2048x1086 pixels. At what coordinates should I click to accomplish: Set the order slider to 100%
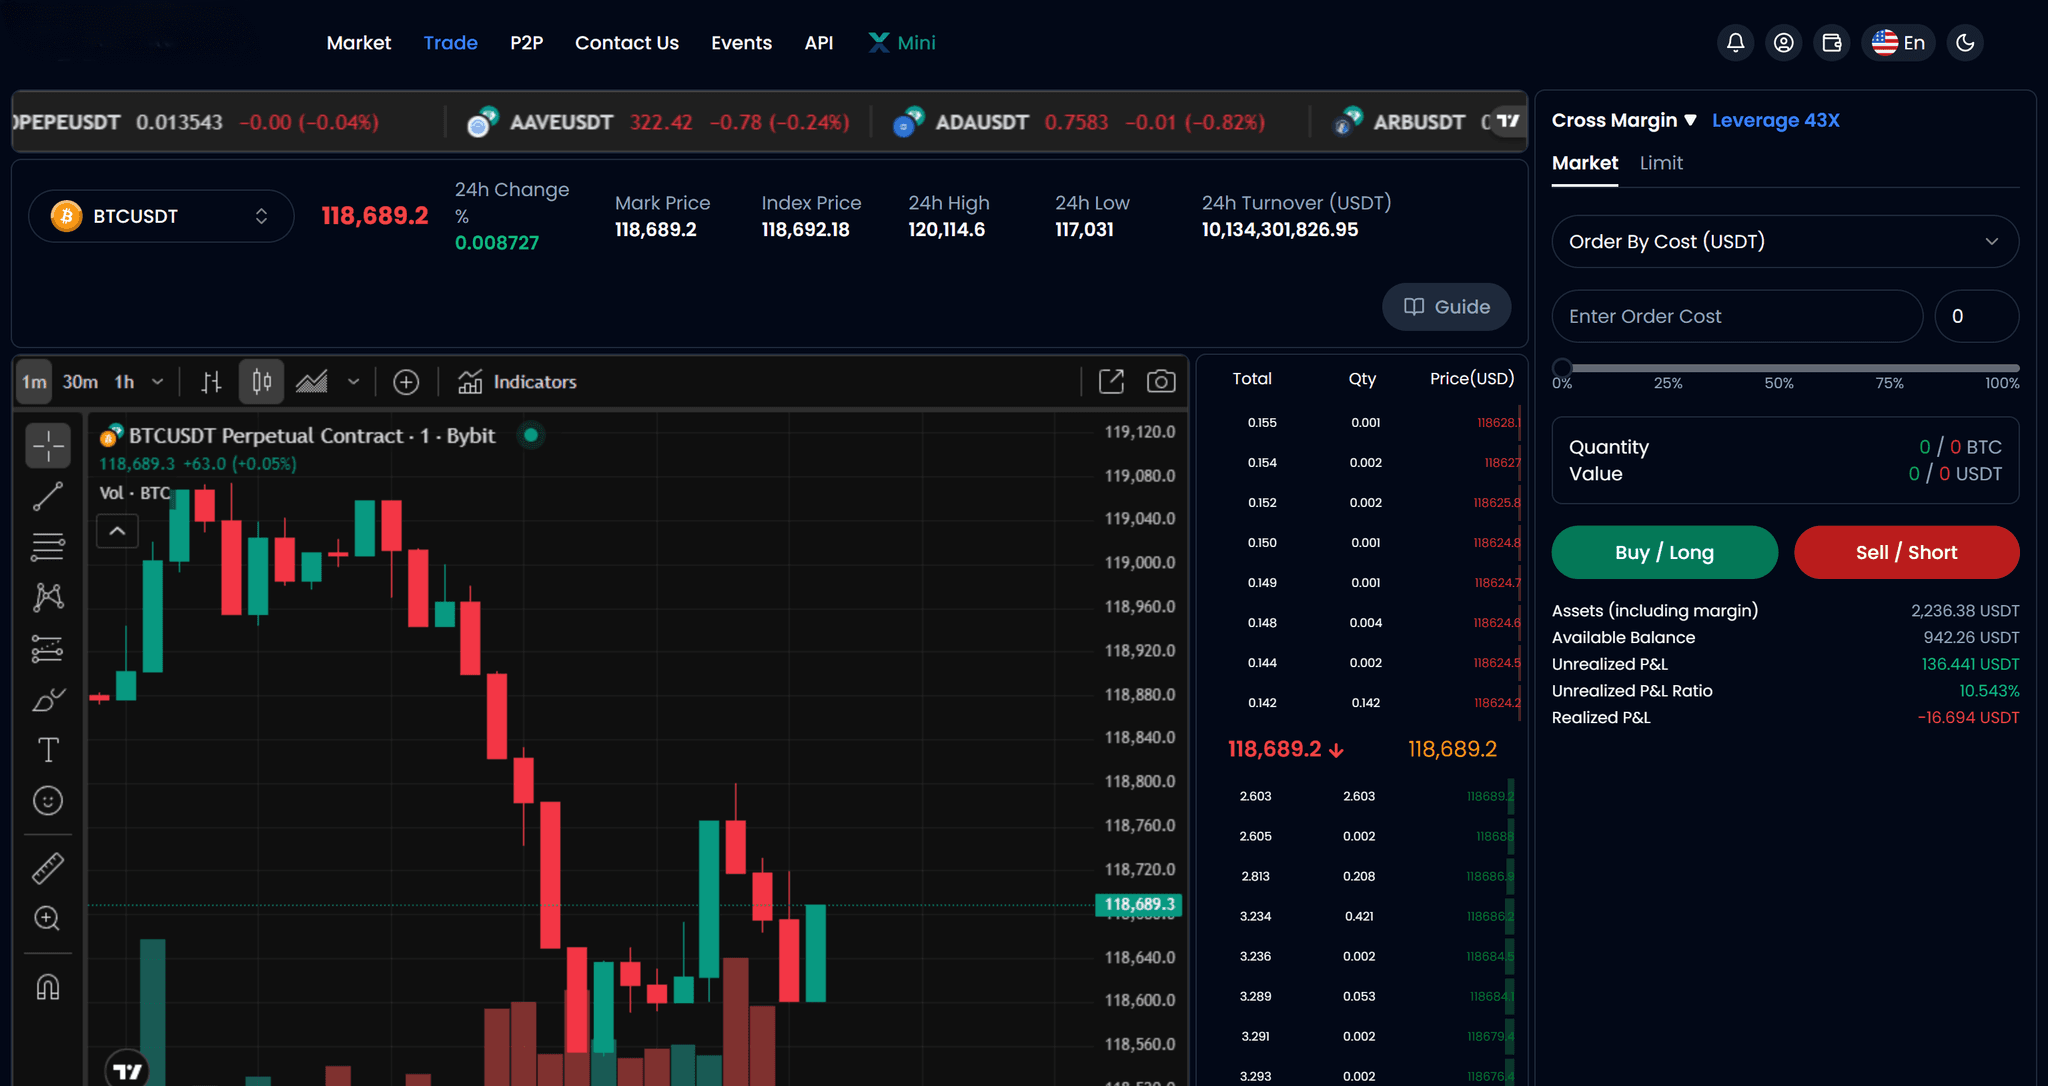coord(2002,383)
